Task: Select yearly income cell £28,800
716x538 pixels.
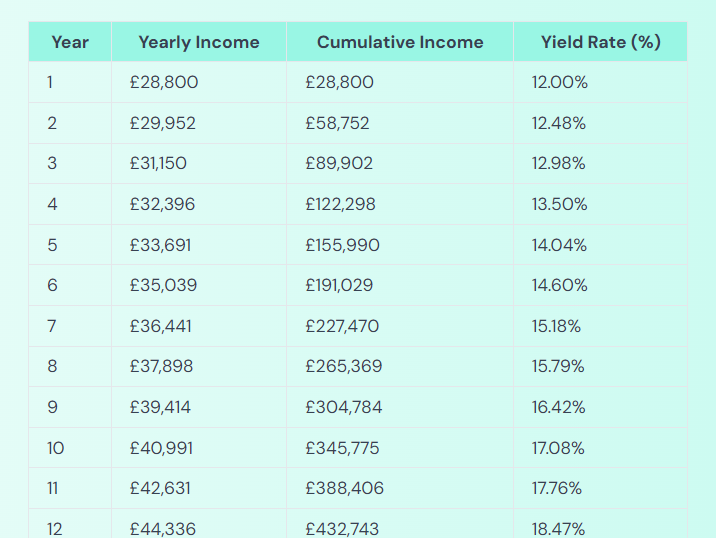Action: 164,82
